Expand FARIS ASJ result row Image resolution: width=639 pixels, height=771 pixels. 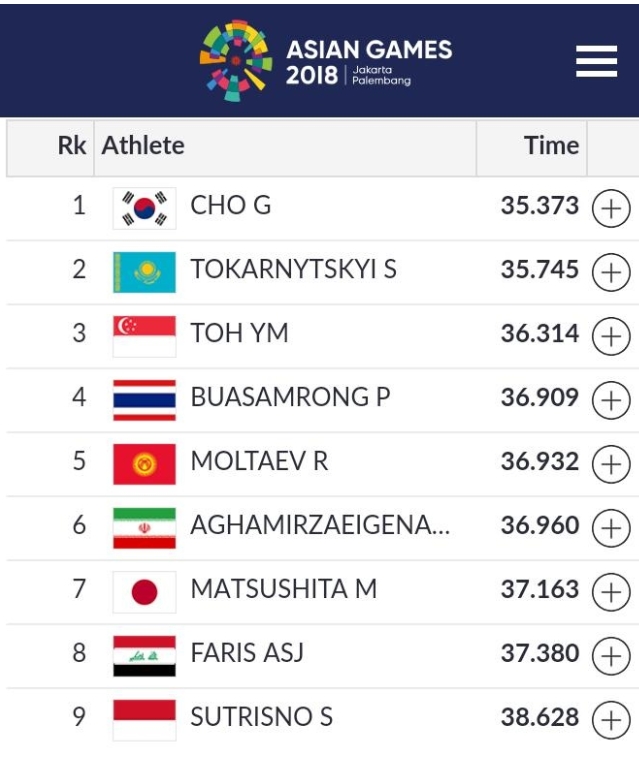611,656
